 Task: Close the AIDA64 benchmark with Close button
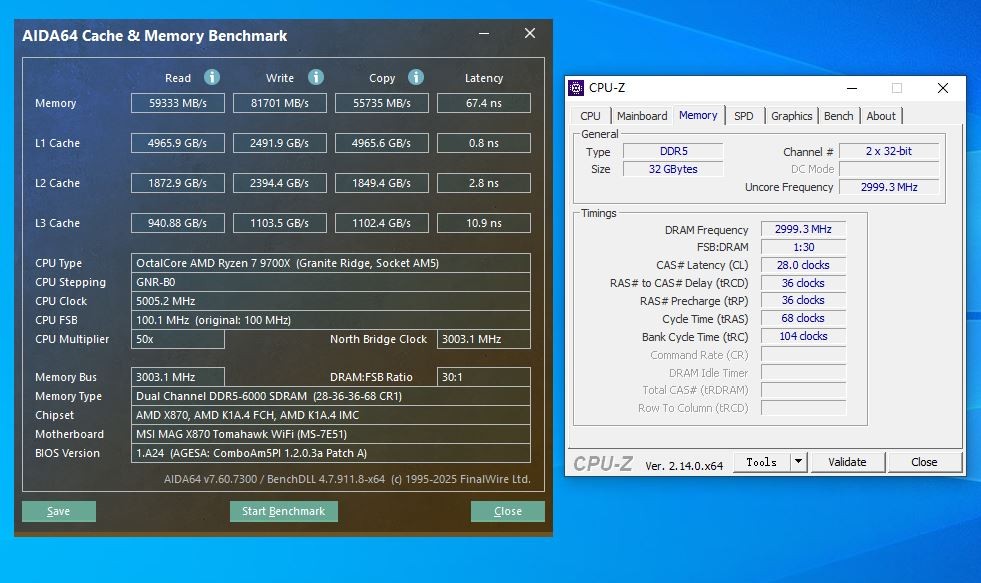point(507,511)
